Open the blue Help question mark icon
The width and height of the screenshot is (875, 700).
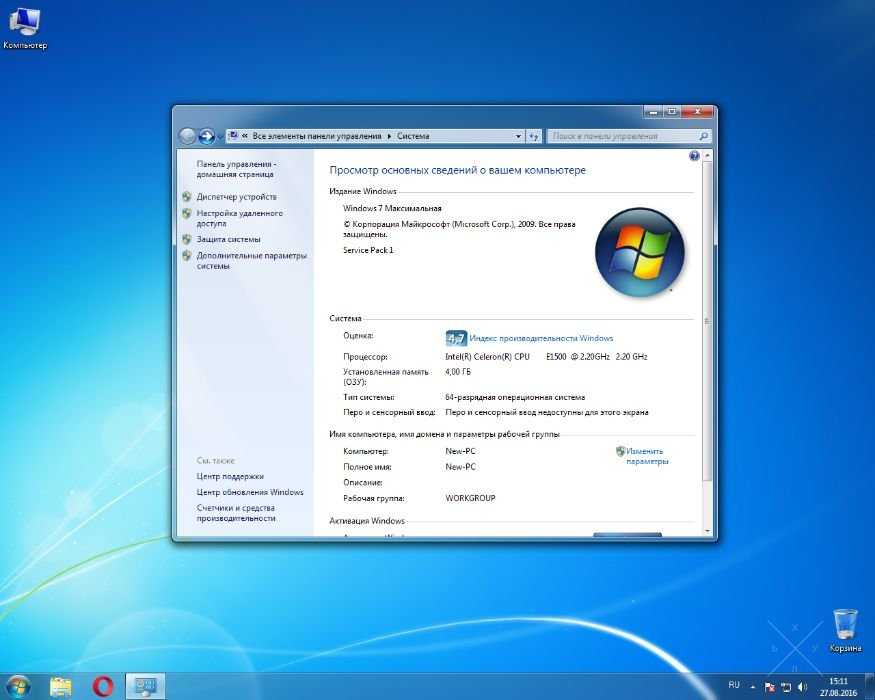[694, 156]
